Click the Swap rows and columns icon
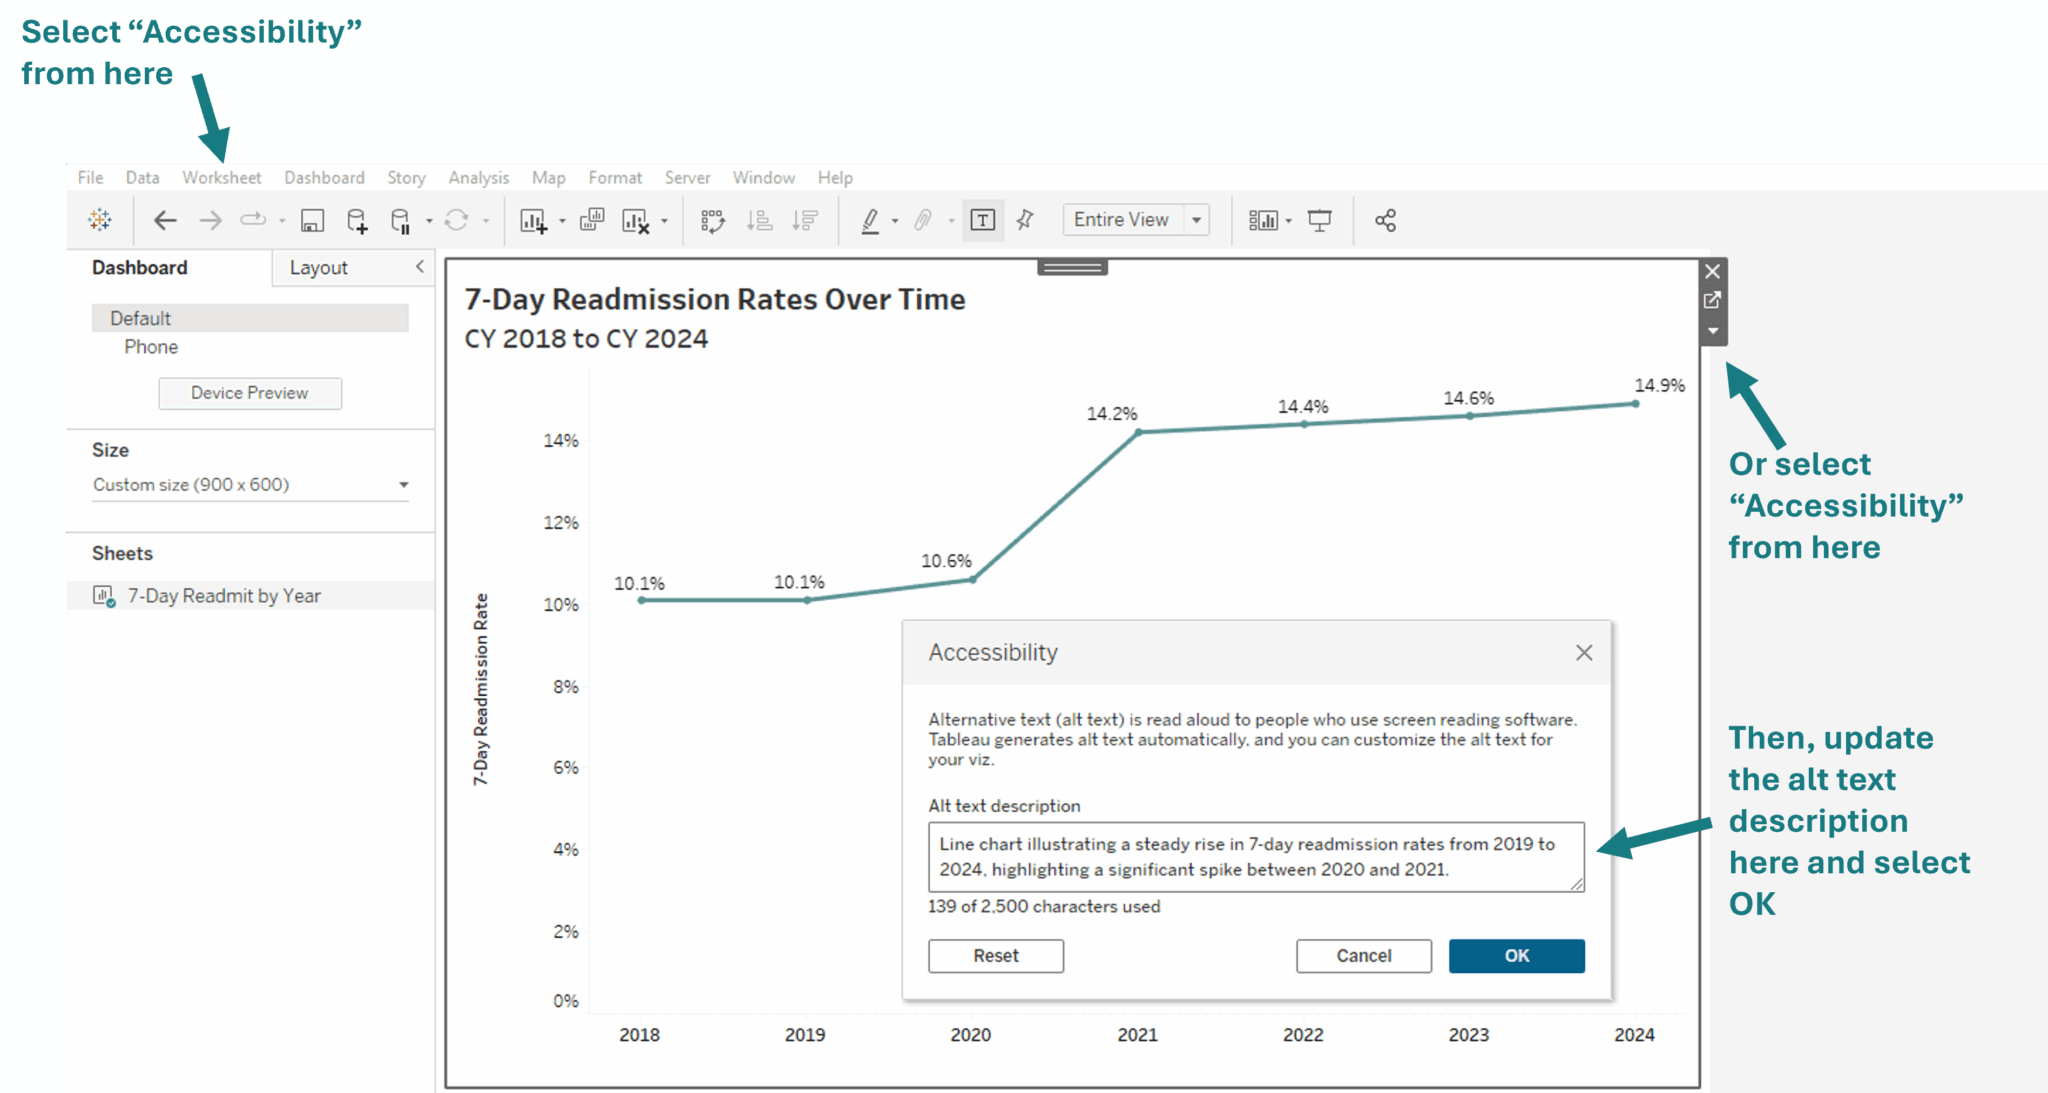2048x1093 pixels. tap(712, 221)
